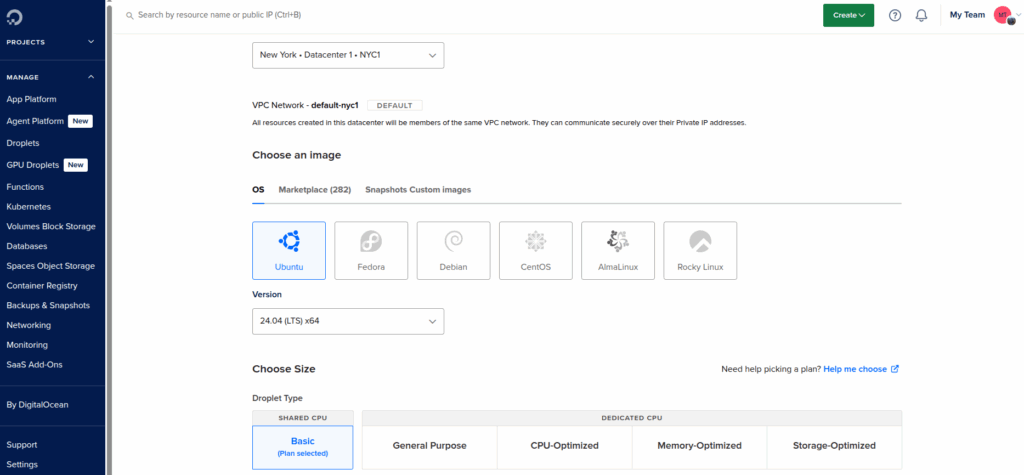
Task: Collapse the Manage section in sidebar
Action: 91,77
